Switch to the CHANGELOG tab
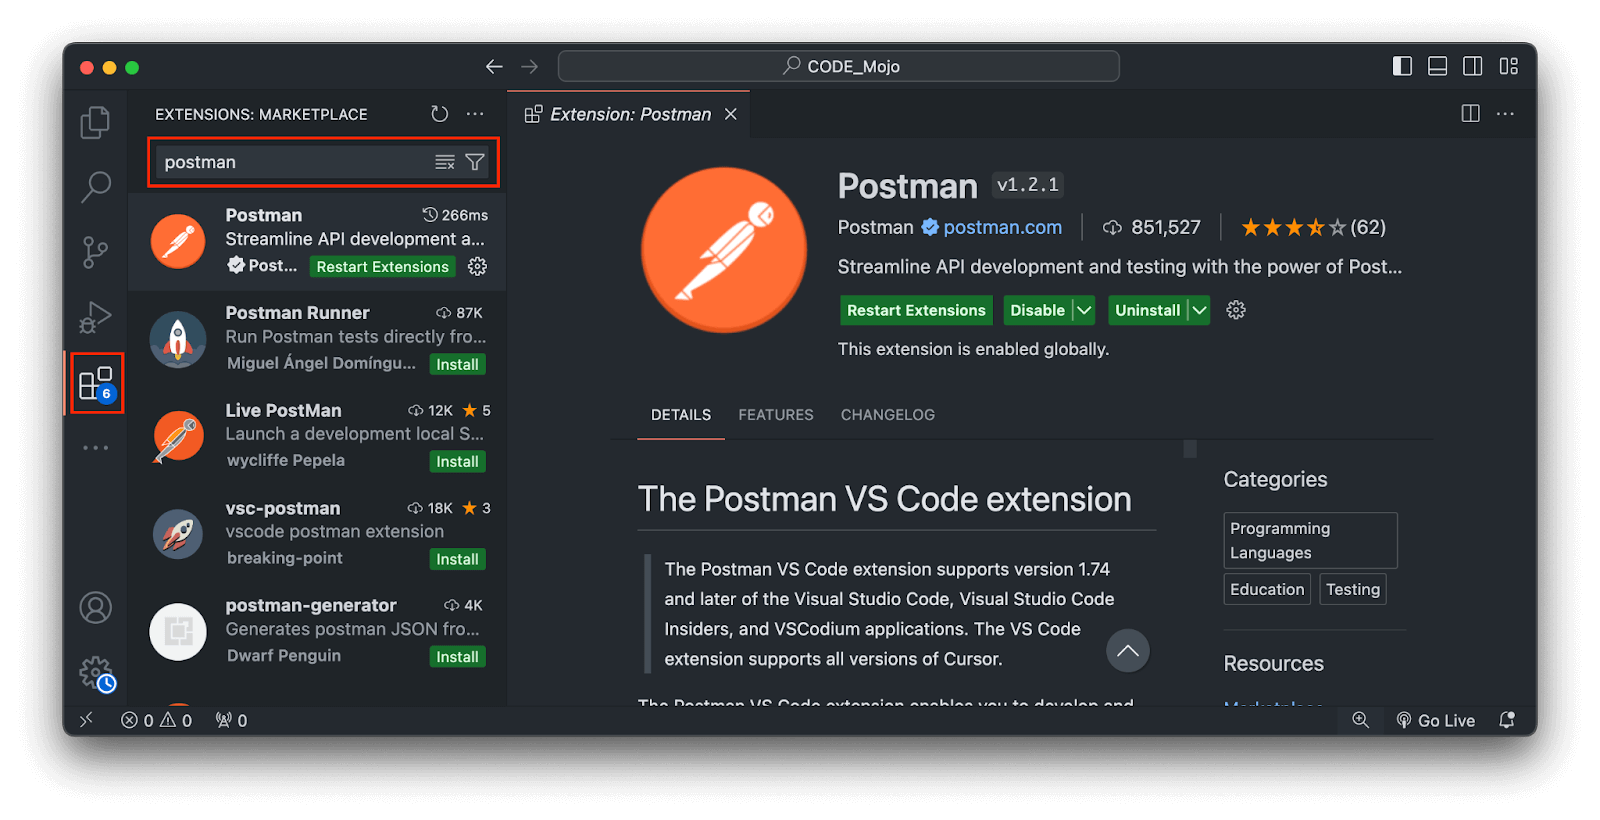The image size is (1600, 820). point(888,414)
